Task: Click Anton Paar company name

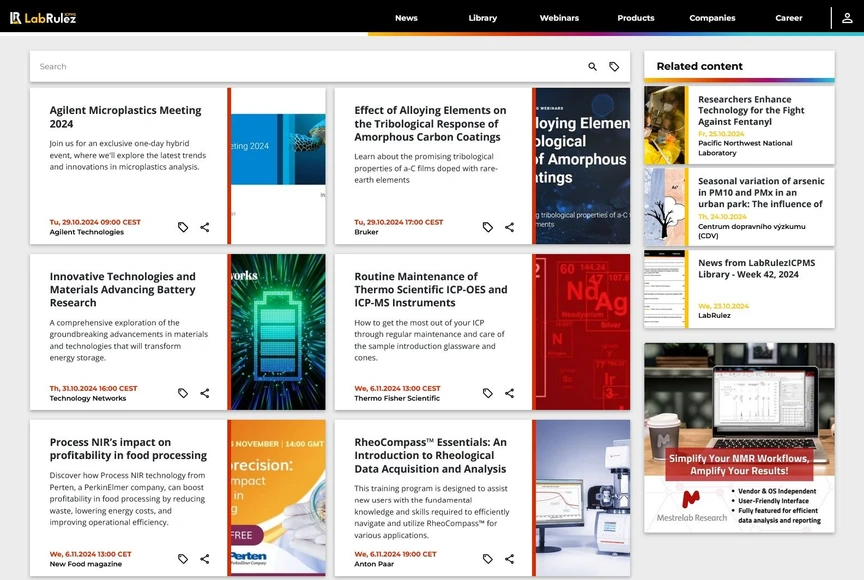Action: (x=374, y=564)
